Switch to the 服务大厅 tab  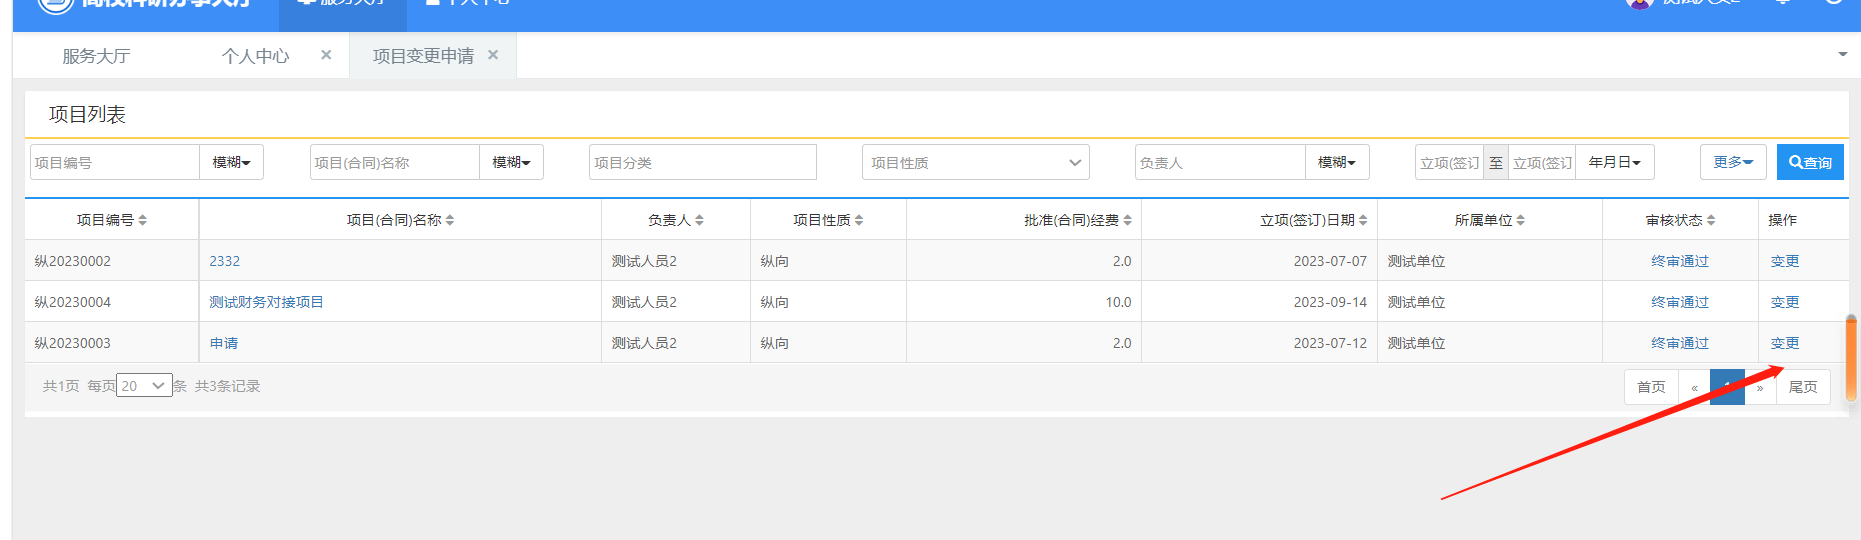96,56
